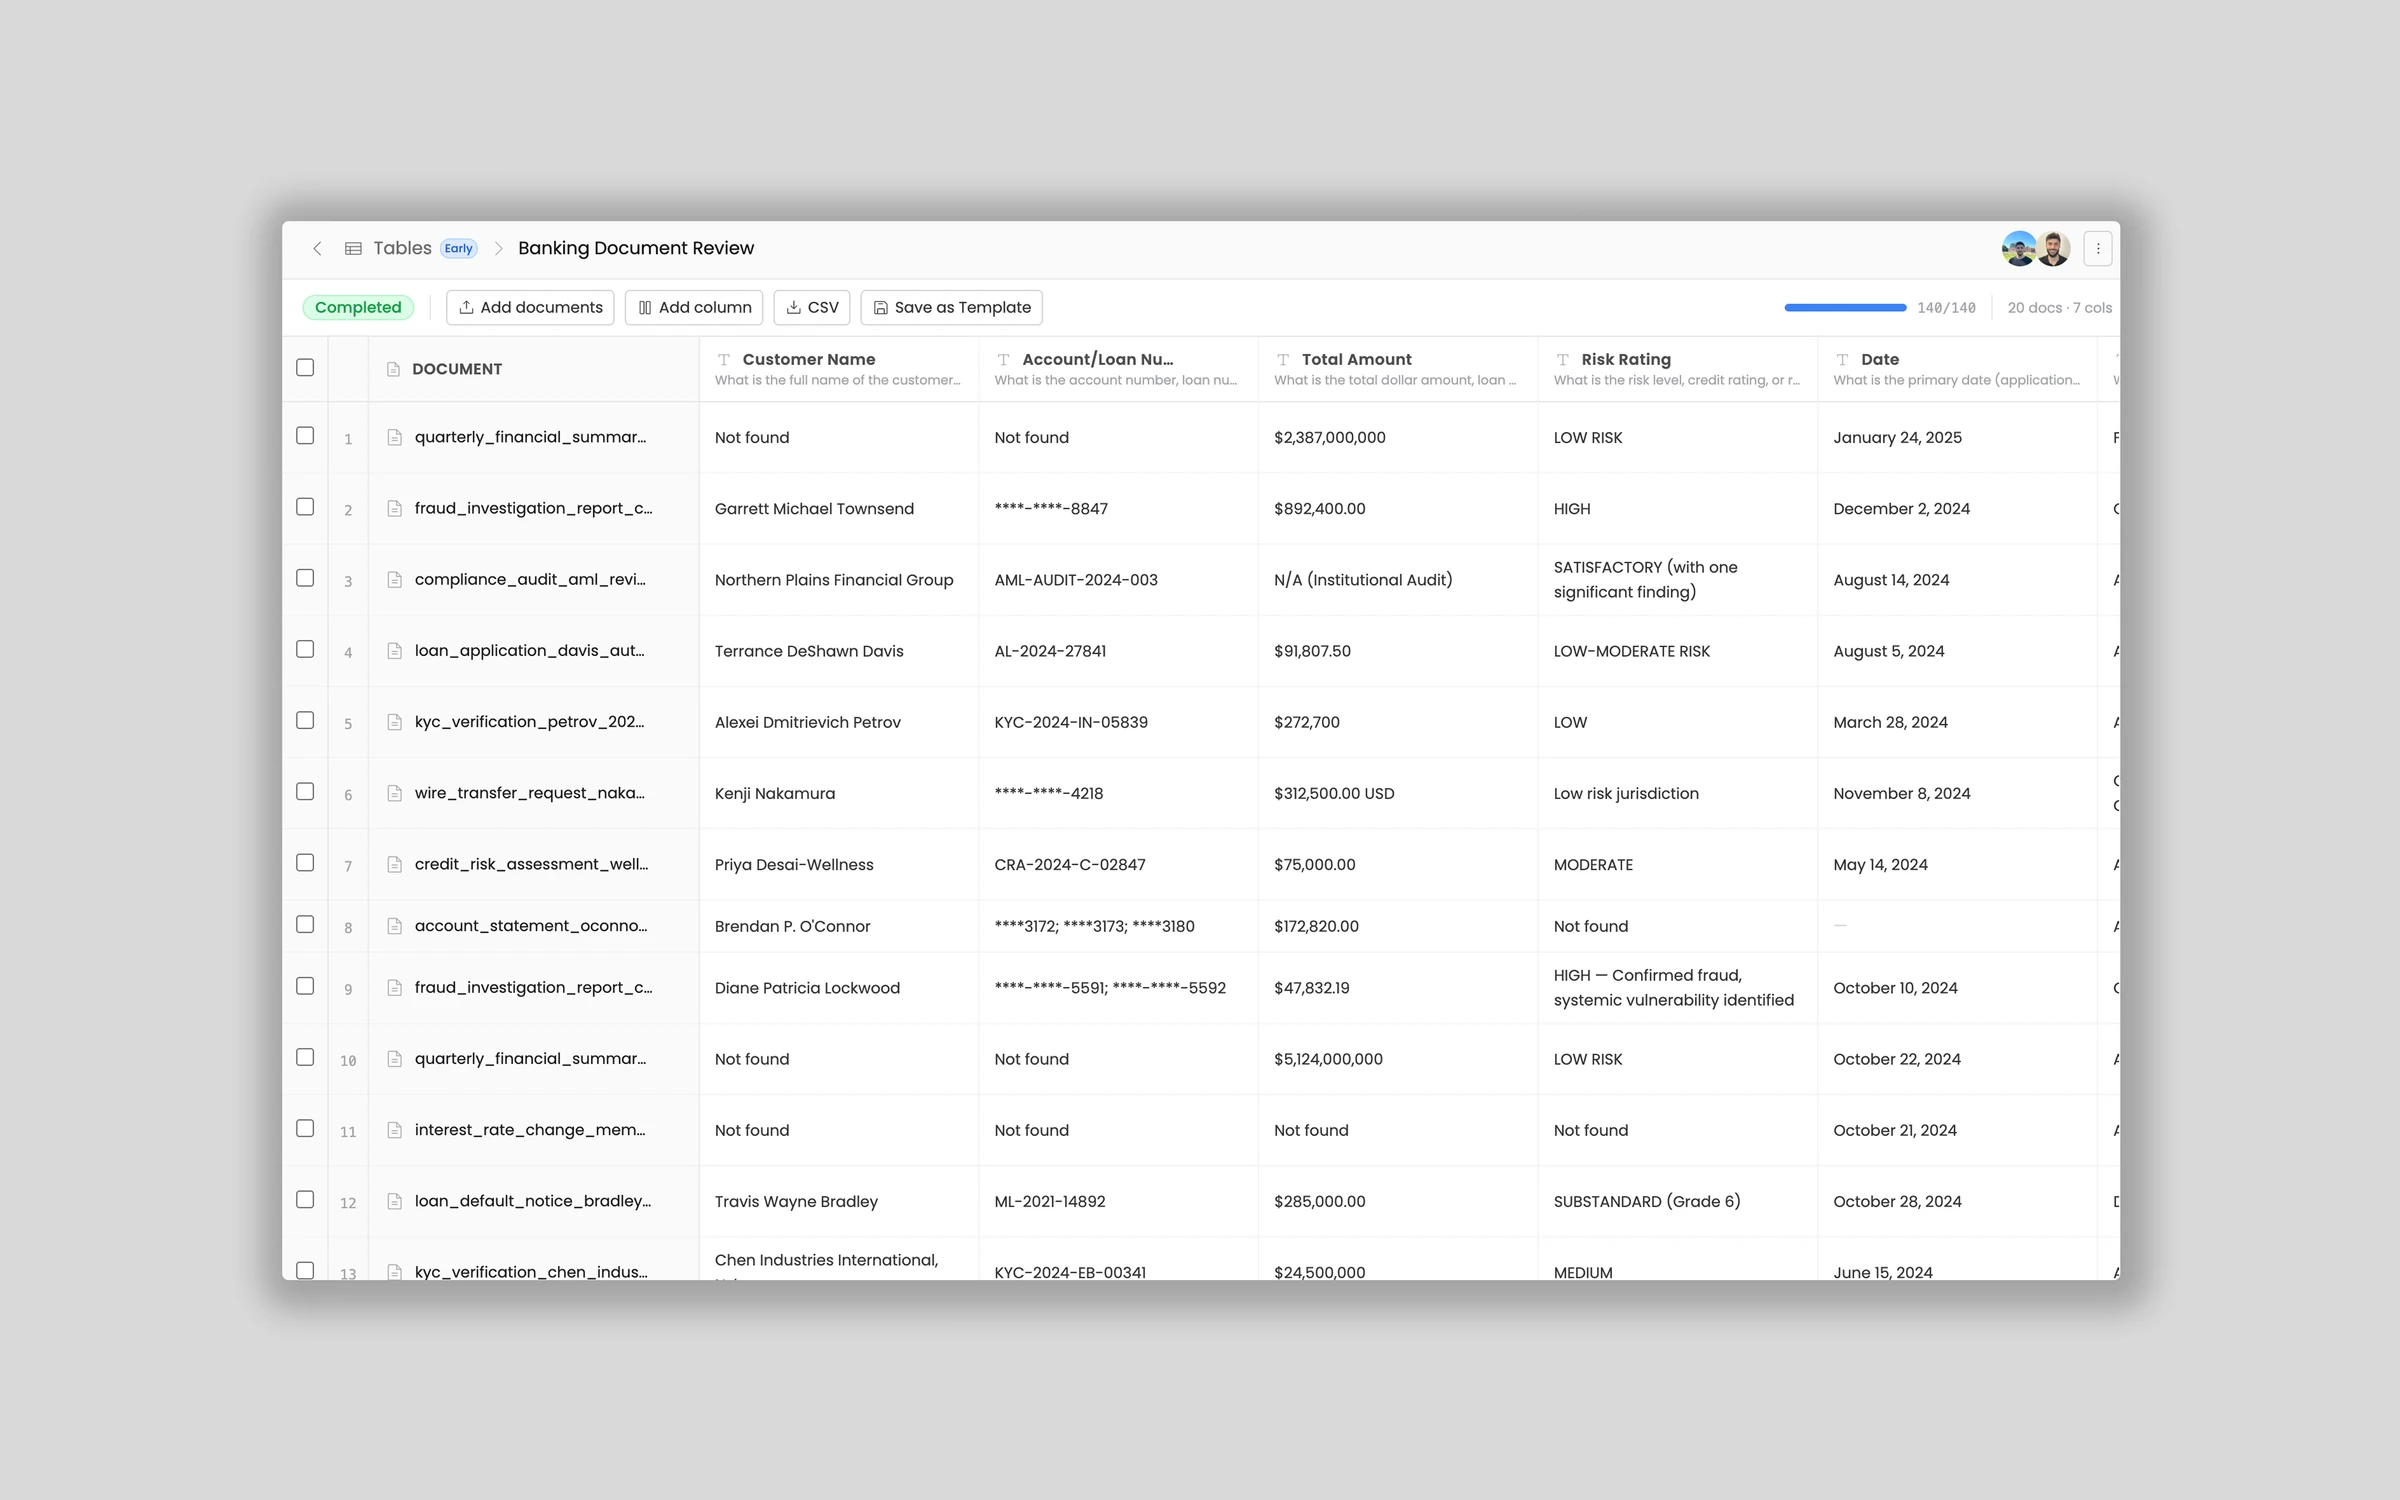Open the CSV export icon
The image size is (2400, 1500).
[793, 307]
